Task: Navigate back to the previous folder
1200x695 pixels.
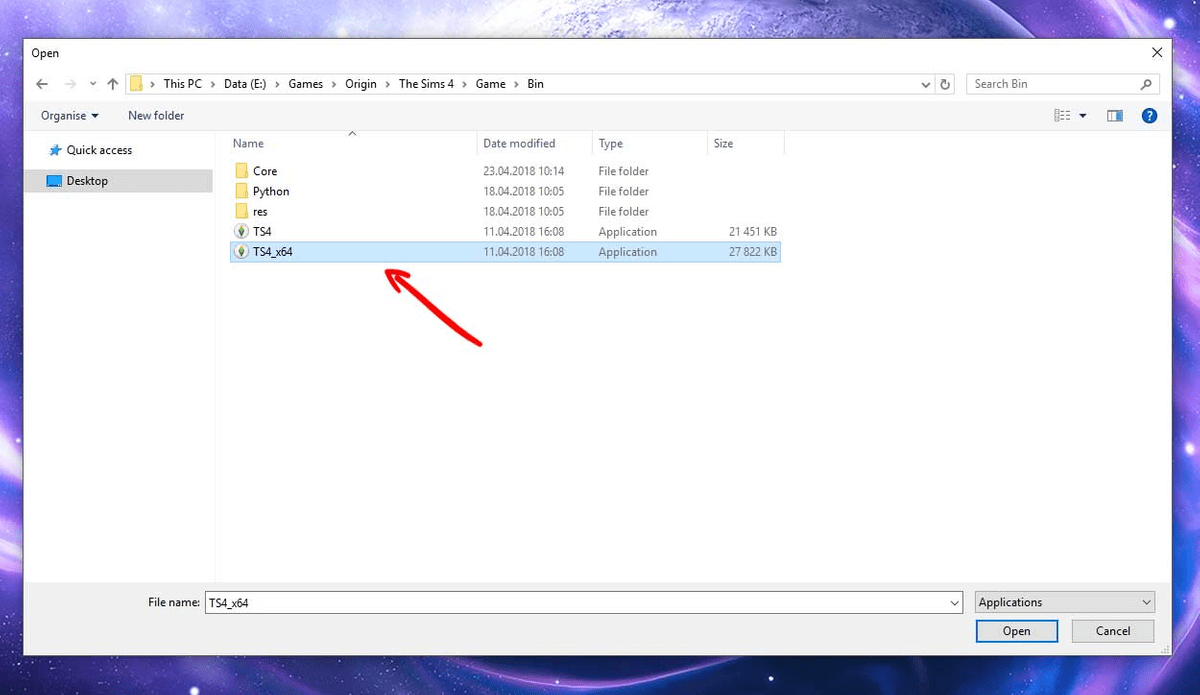Action: (x=41, y=84)
